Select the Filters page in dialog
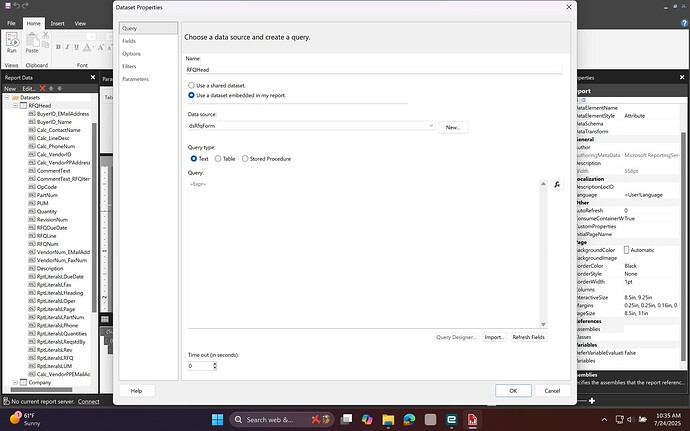The width and height of the screenshot is (690, 431). point(148,66)
